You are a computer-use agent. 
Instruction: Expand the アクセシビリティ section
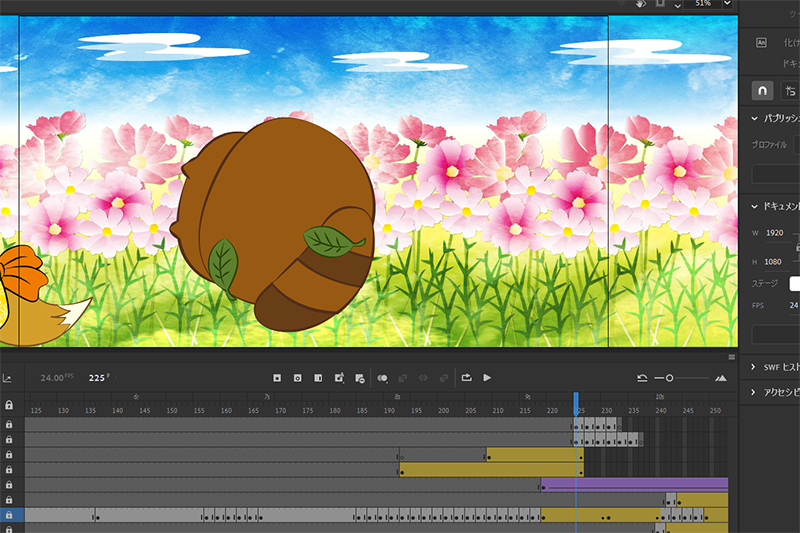[x=753, y=393]
